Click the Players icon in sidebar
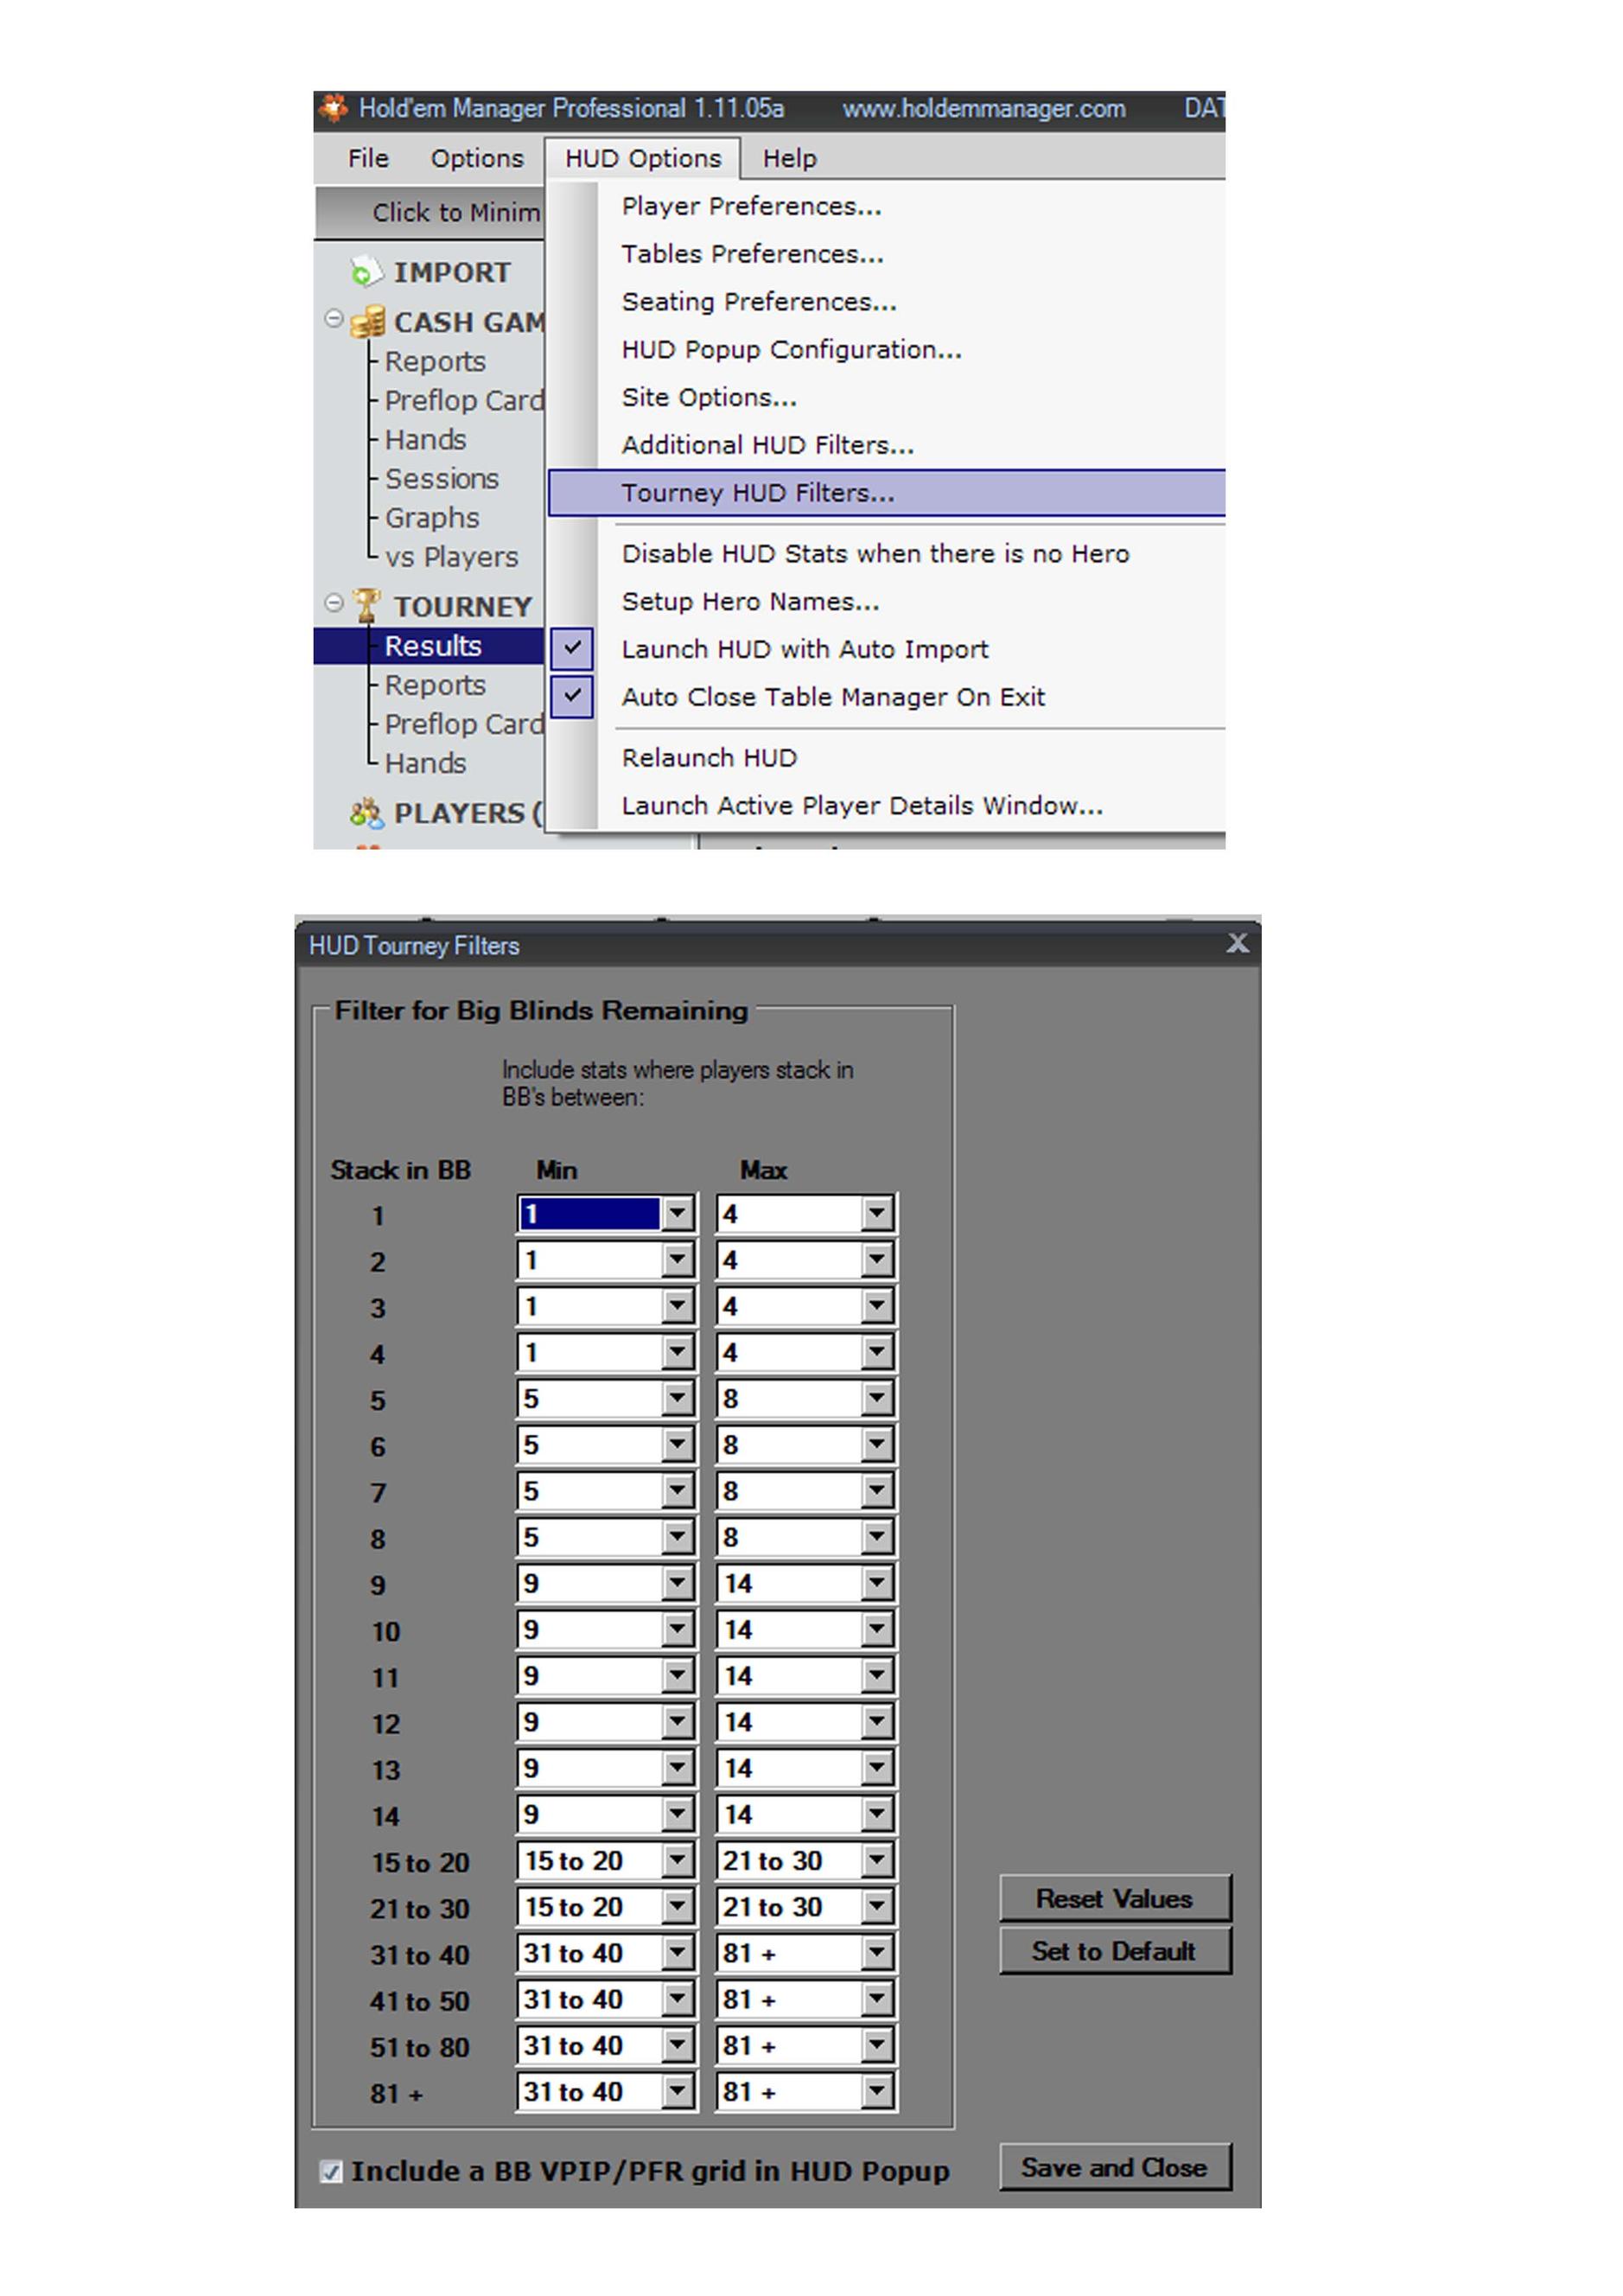1623x2296 pixels. pos(367,813)
